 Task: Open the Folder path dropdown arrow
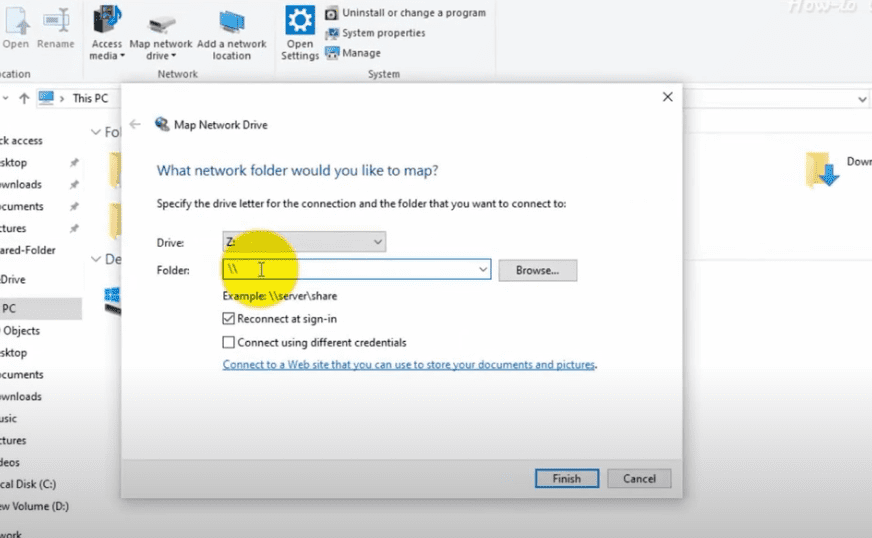pos(483,270)
